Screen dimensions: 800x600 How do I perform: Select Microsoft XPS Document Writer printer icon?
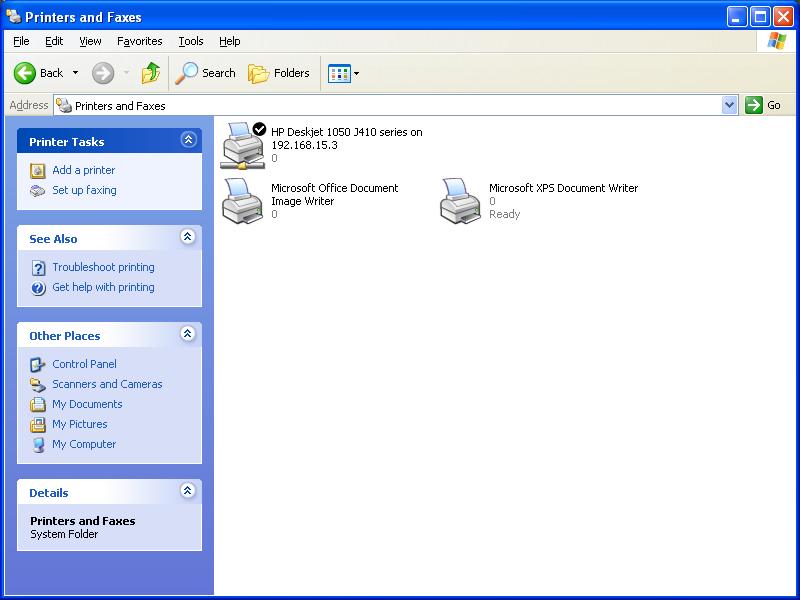[x=460, y=200]
